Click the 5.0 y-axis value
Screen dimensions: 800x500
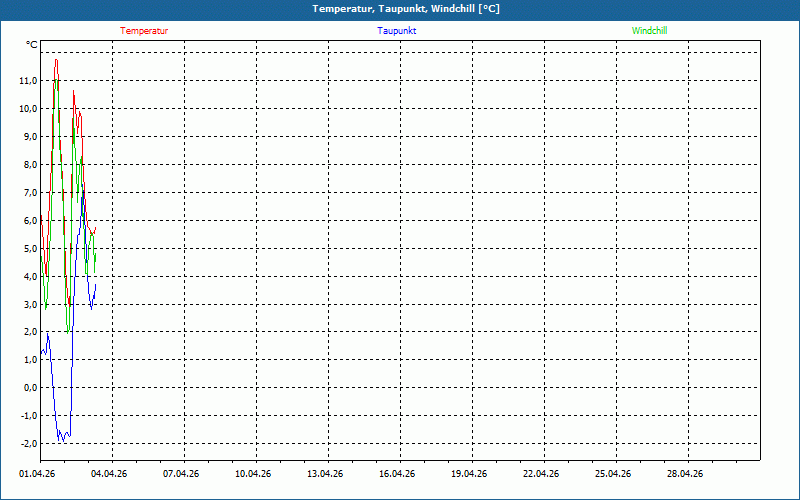click(x=29, y=248)
